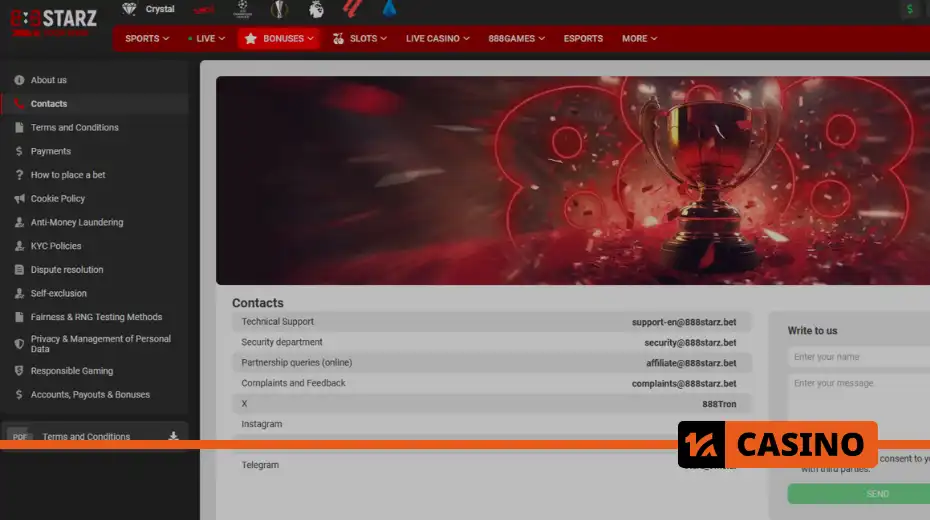Click the Privacy shield icon in sidebar
This screenshot has width=930, height=520.
click(19, 344)
